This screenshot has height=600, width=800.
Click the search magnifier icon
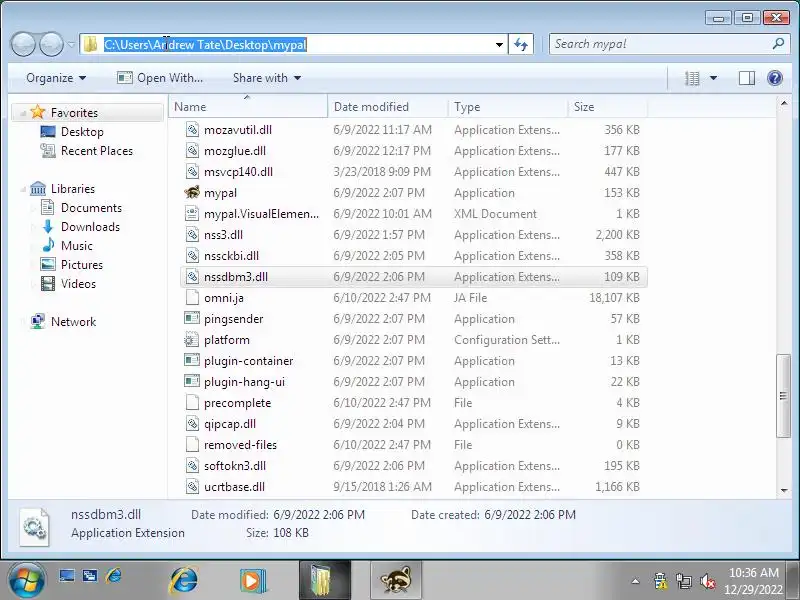(778, 44)
